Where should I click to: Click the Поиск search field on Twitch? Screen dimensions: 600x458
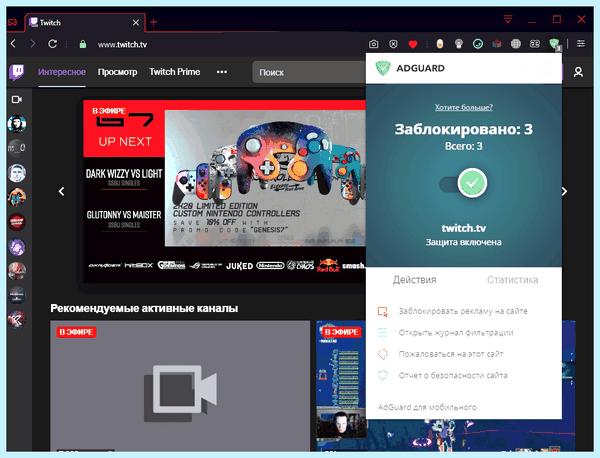pyautogui.click(x=309, y=72)
